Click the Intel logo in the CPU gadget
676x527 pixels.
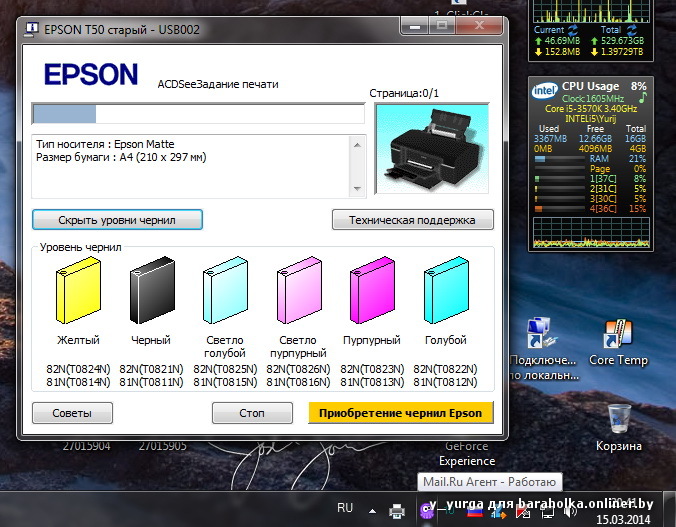coord(545,91)
